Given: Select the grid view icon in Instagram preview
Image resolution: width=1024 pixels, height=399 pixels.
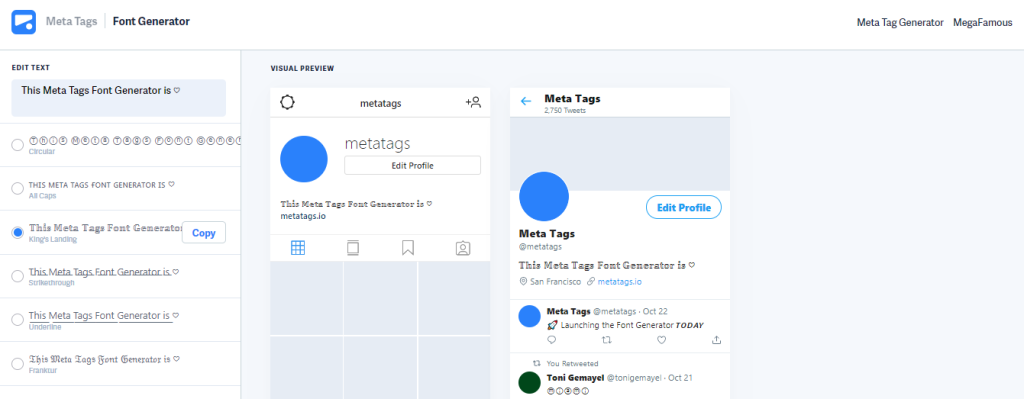Looking at the screenshot, I should pyautogui.click(x=298, y=248).
